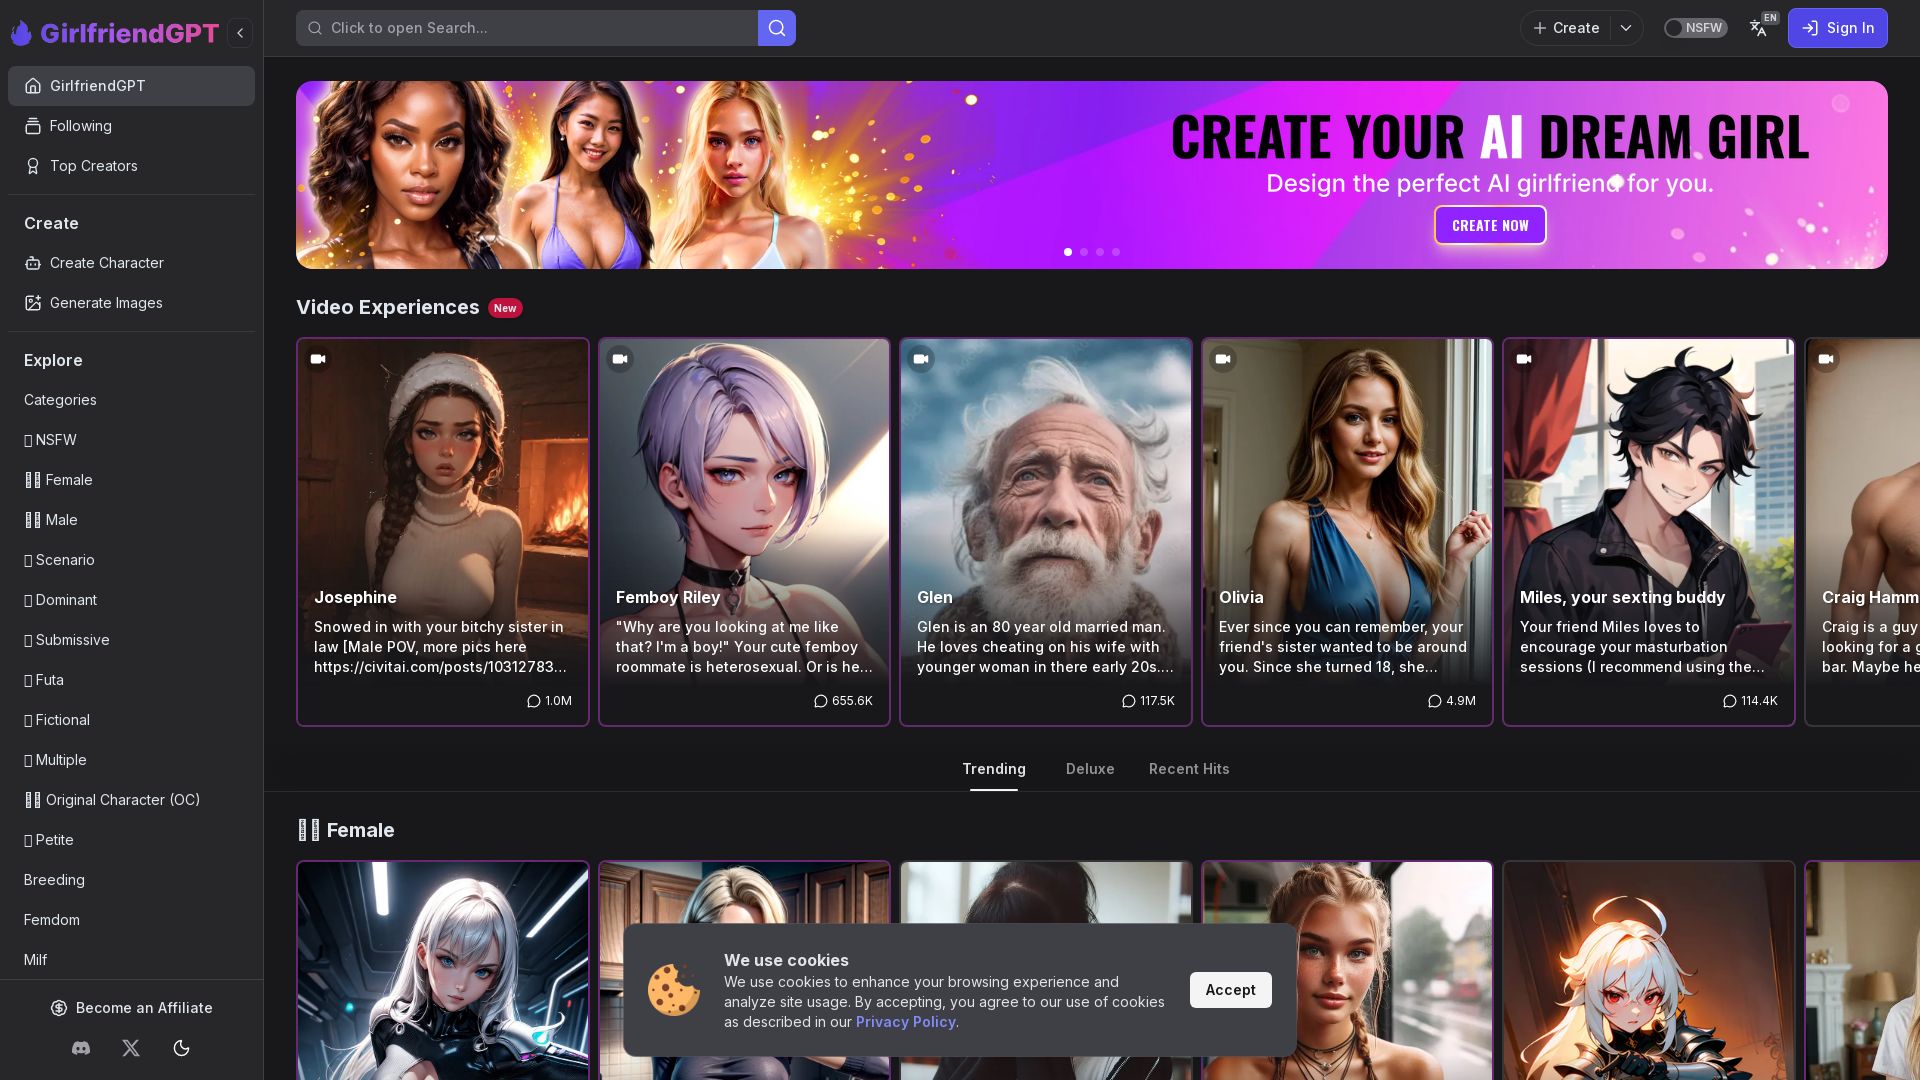Click video camera icon on Glen card

point(921,359)
